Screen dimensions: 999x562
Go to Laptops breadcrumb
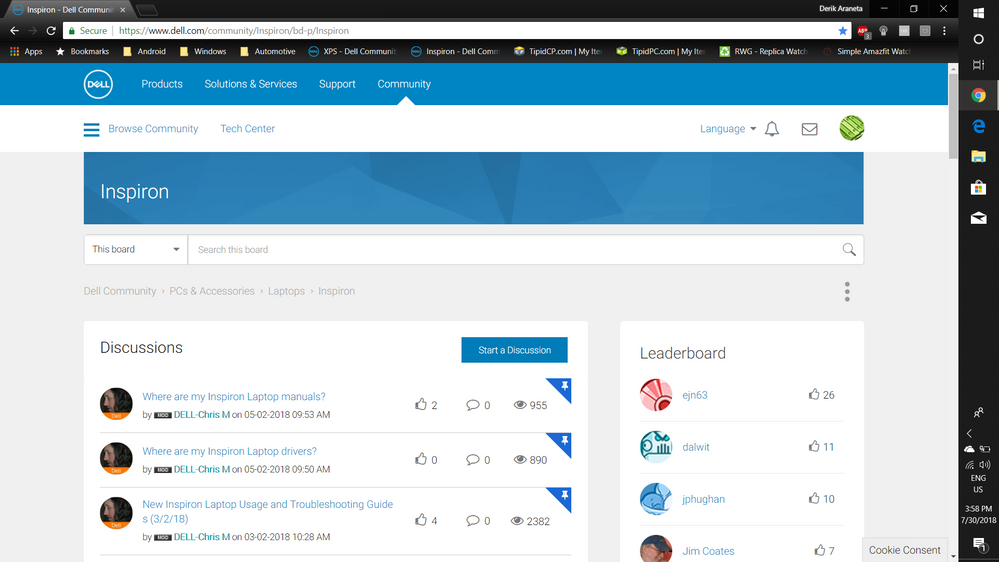pos(286,291)
